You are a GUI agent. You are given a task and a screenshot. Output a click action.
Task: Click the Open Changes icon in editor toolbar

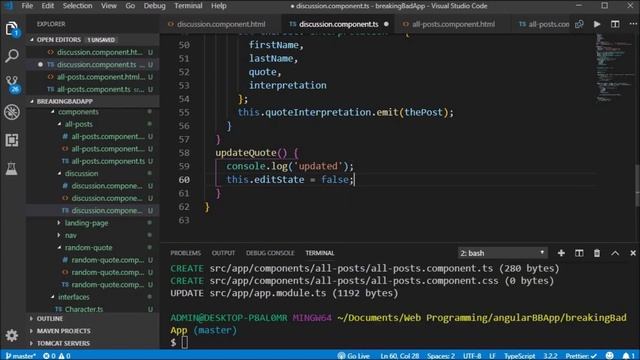(579, 24)
